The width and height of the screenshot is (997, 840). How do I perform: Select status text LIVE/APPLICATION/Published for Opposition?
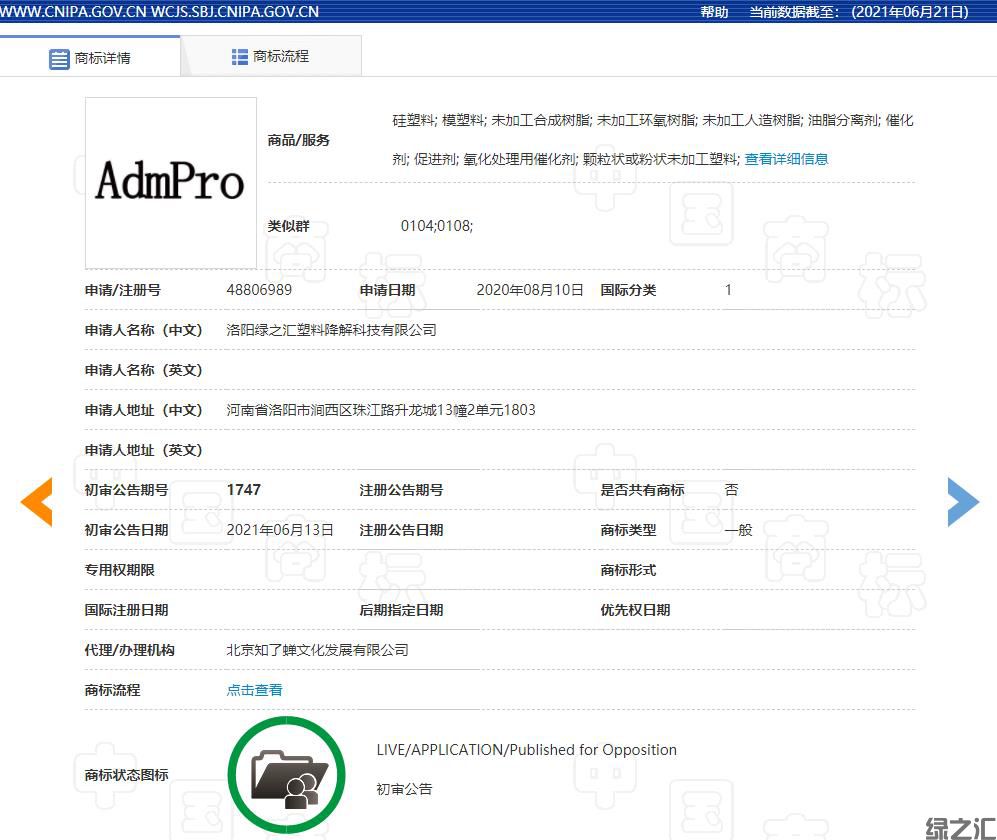pyautogui.click(x=526, y=750)
